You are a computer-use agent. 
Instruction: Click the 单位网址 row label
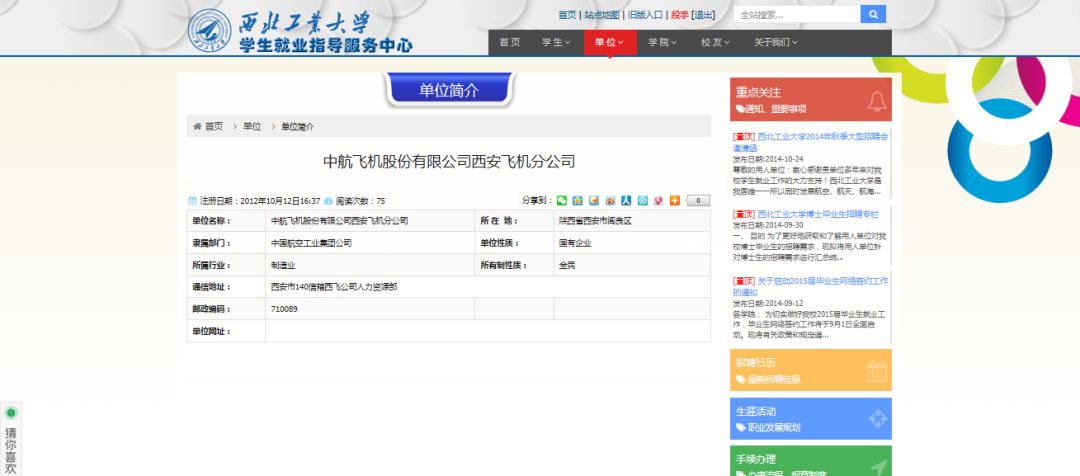coord(211,331)
